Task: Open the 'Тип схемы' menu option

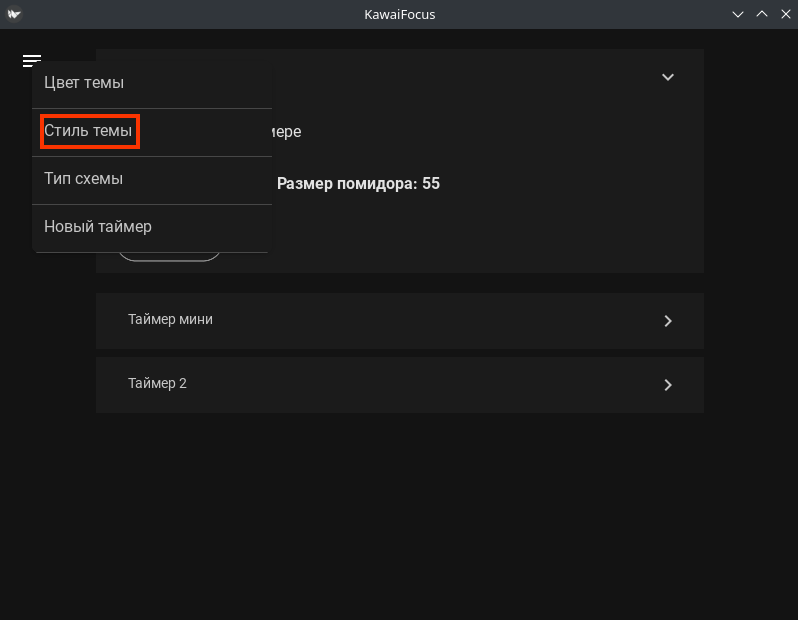Action: click(84, 179)
